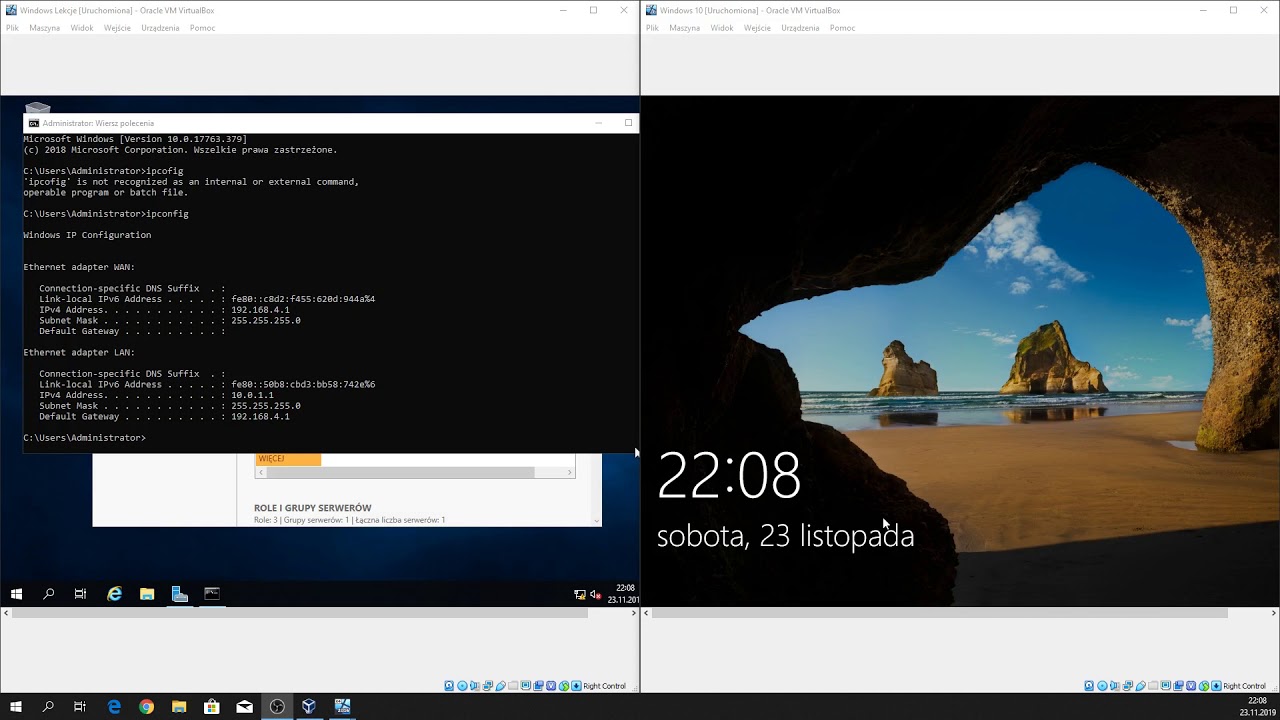
Task: Open OBS Studio on host taskbar
Action: tap(277, 706)
